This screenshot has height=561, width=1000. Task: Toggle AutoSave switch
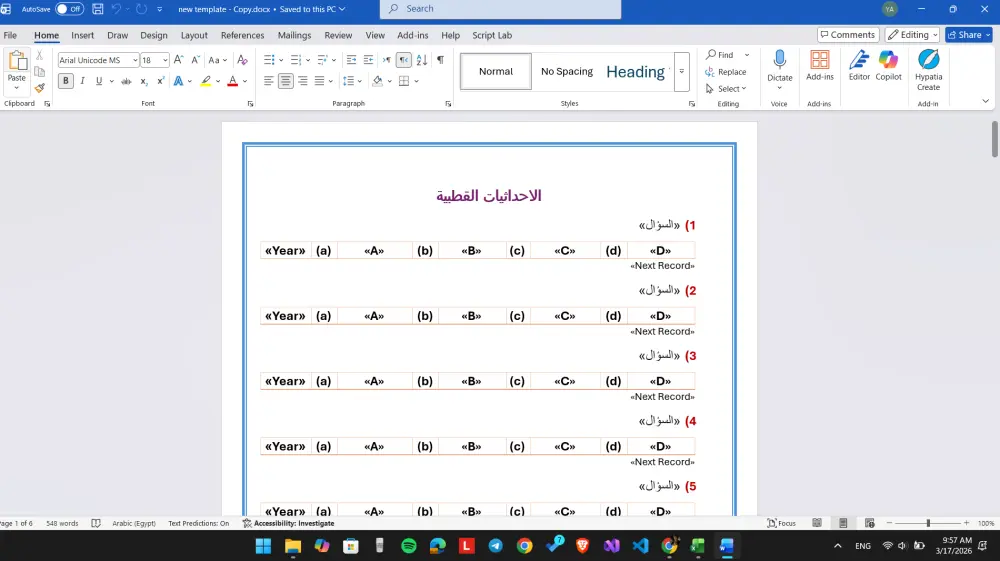(x=70, y=9)
